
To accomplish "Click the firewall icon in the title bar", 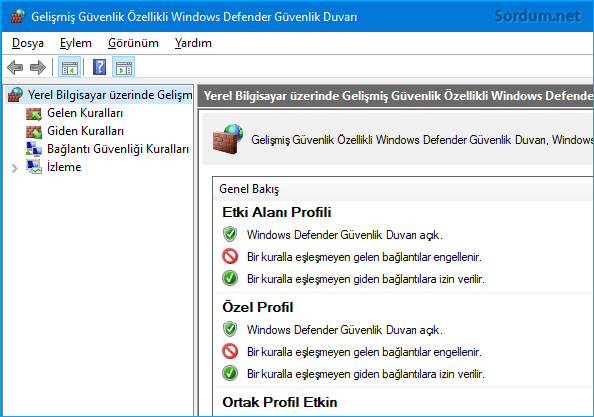I will pos(17,16).
